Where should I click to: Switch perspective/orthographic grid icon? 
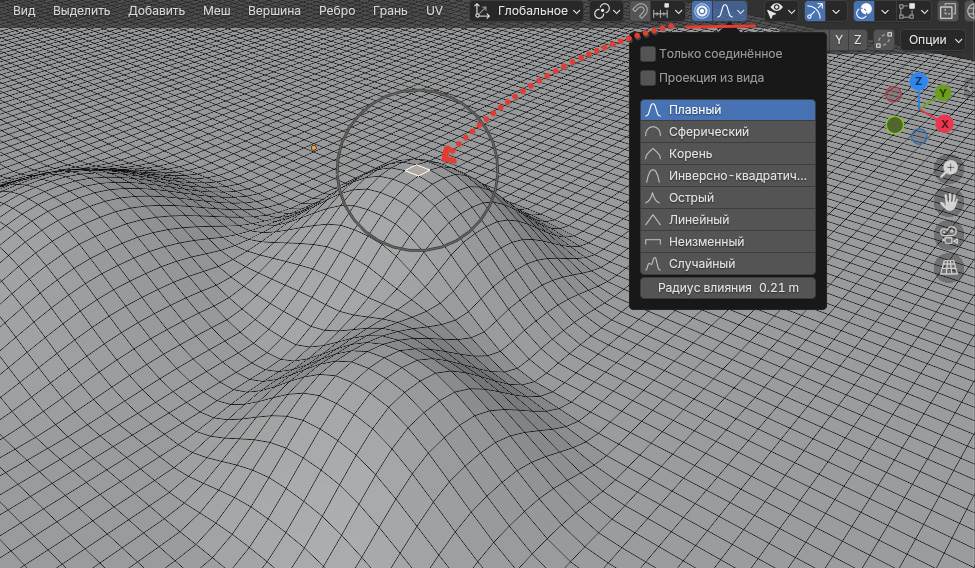[949, 268]
